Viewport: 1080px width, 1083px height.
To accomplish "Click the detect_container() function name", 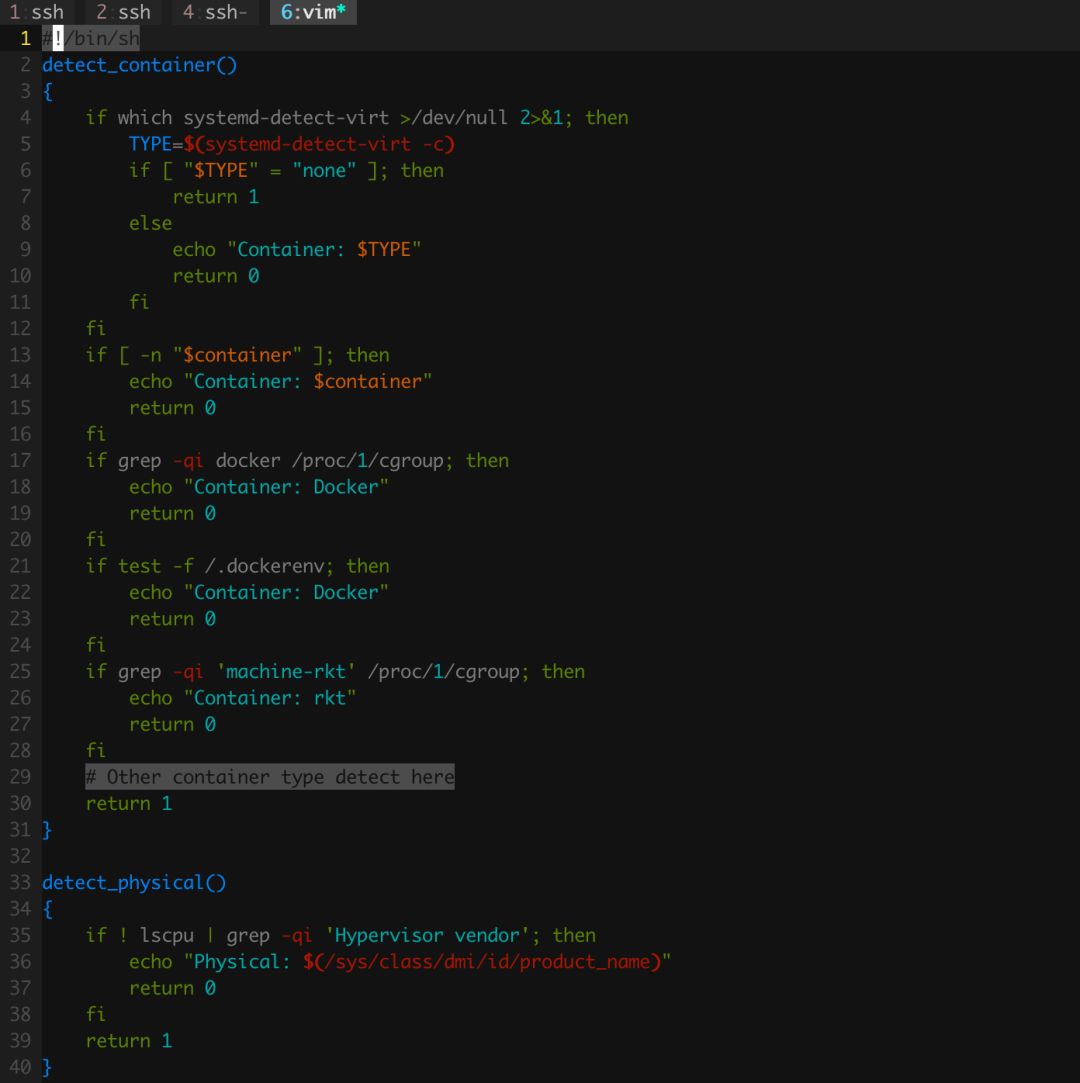I will 139,65.
